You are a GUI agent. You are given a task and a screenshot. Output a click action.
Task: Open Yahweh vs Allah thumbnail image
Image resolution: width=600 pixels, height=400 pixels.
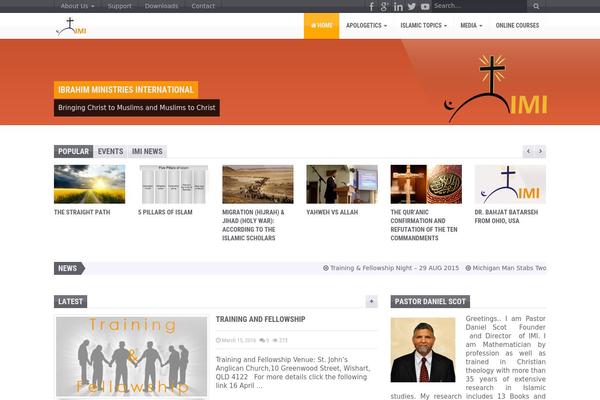(342, 184)
